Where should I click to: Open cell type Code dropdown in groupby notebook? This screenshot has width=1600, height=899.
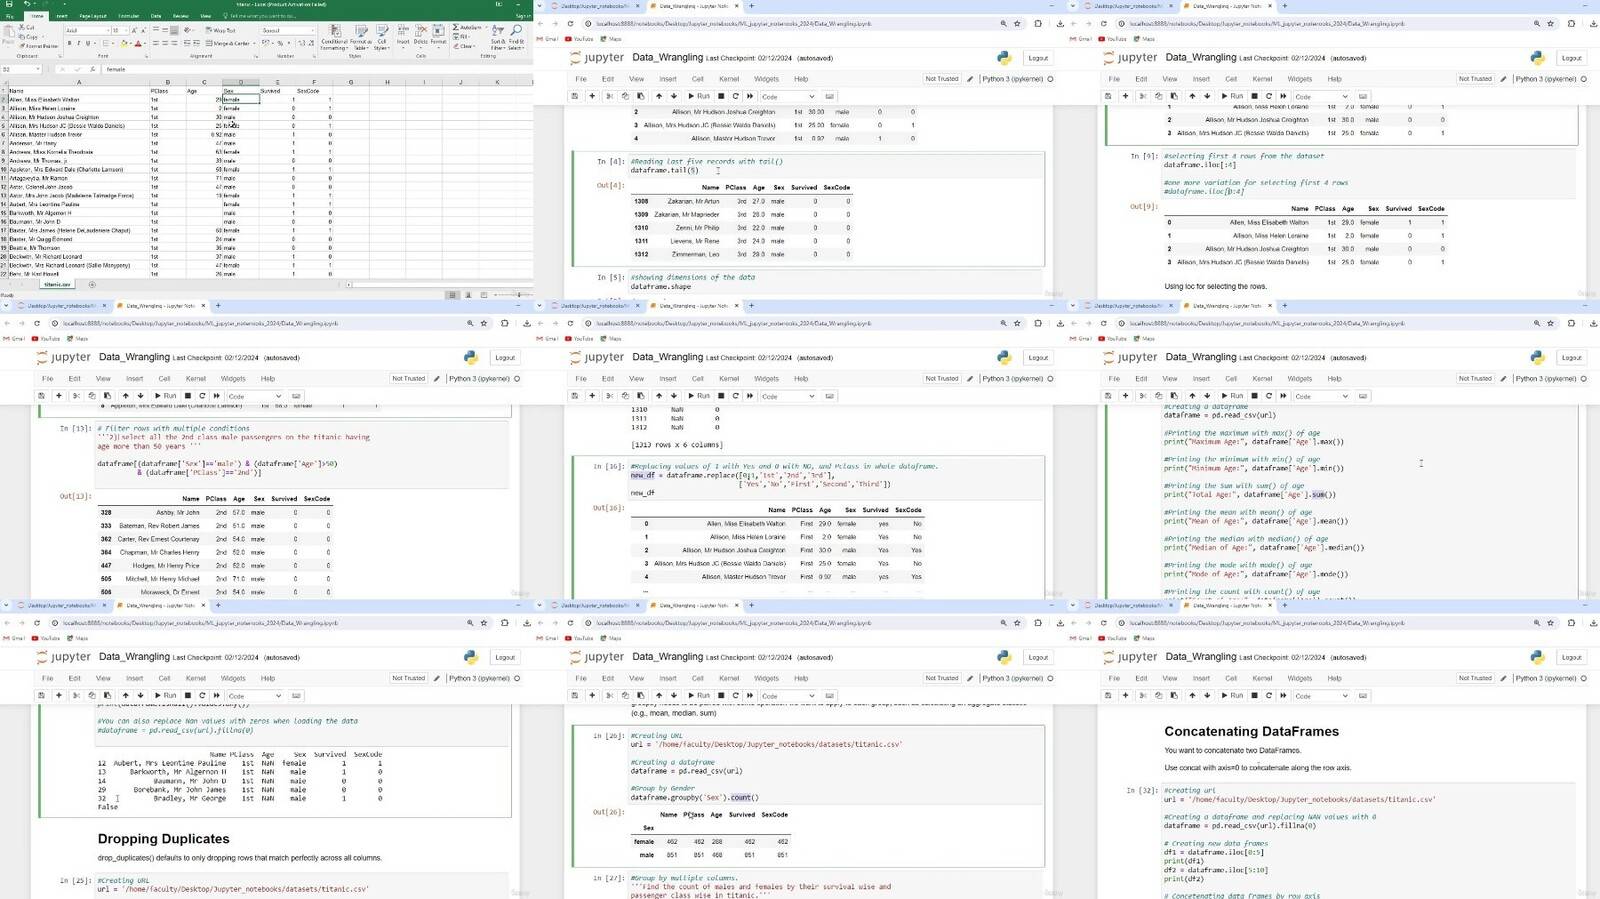click(787, 696)
